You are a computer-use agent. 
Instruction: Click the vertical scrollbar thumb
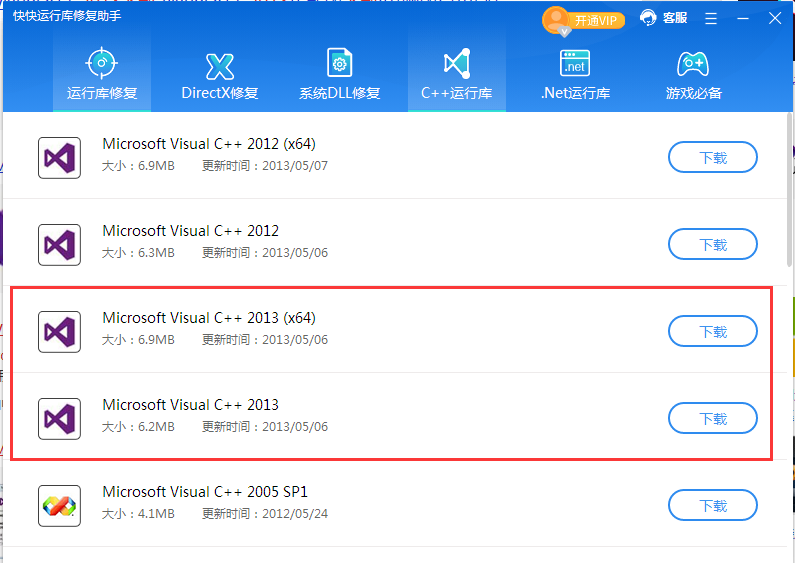point(790,189)
